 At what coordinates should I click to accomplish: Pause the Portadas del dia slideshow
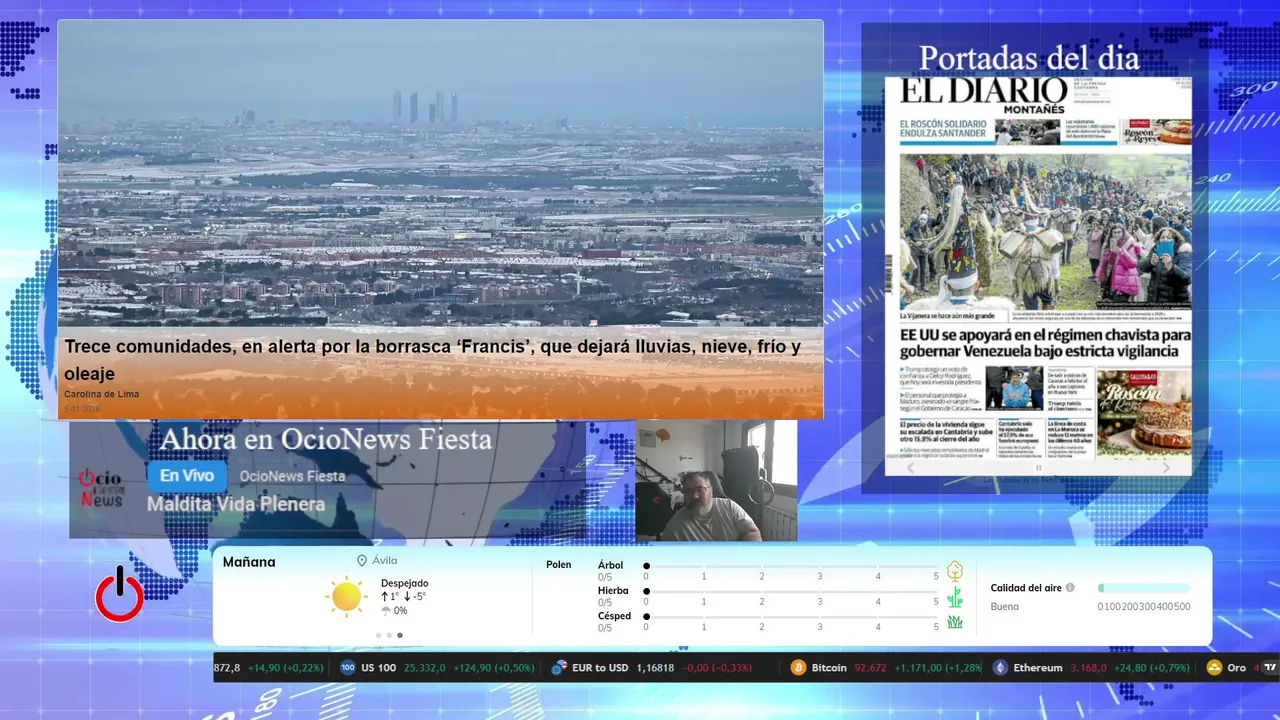[x=1038, y=467]
